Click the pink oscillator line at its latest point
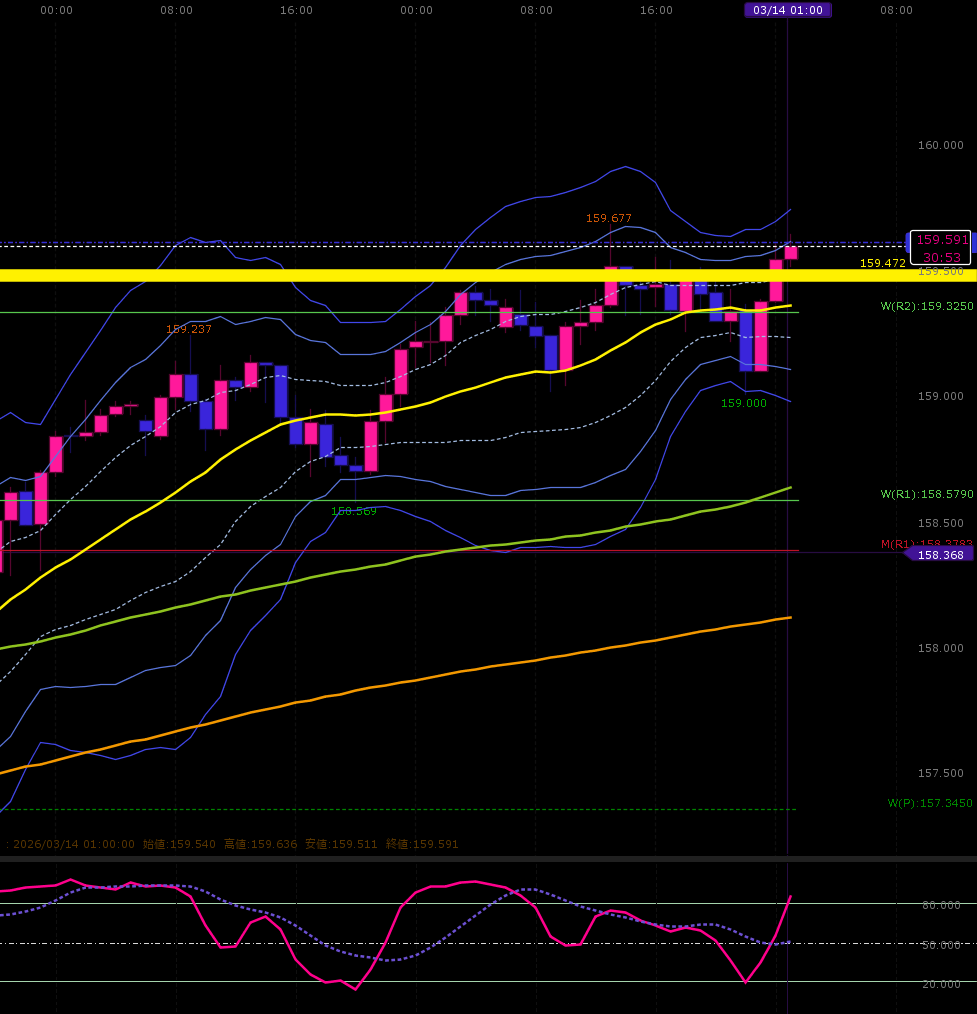 click(790, 897)
